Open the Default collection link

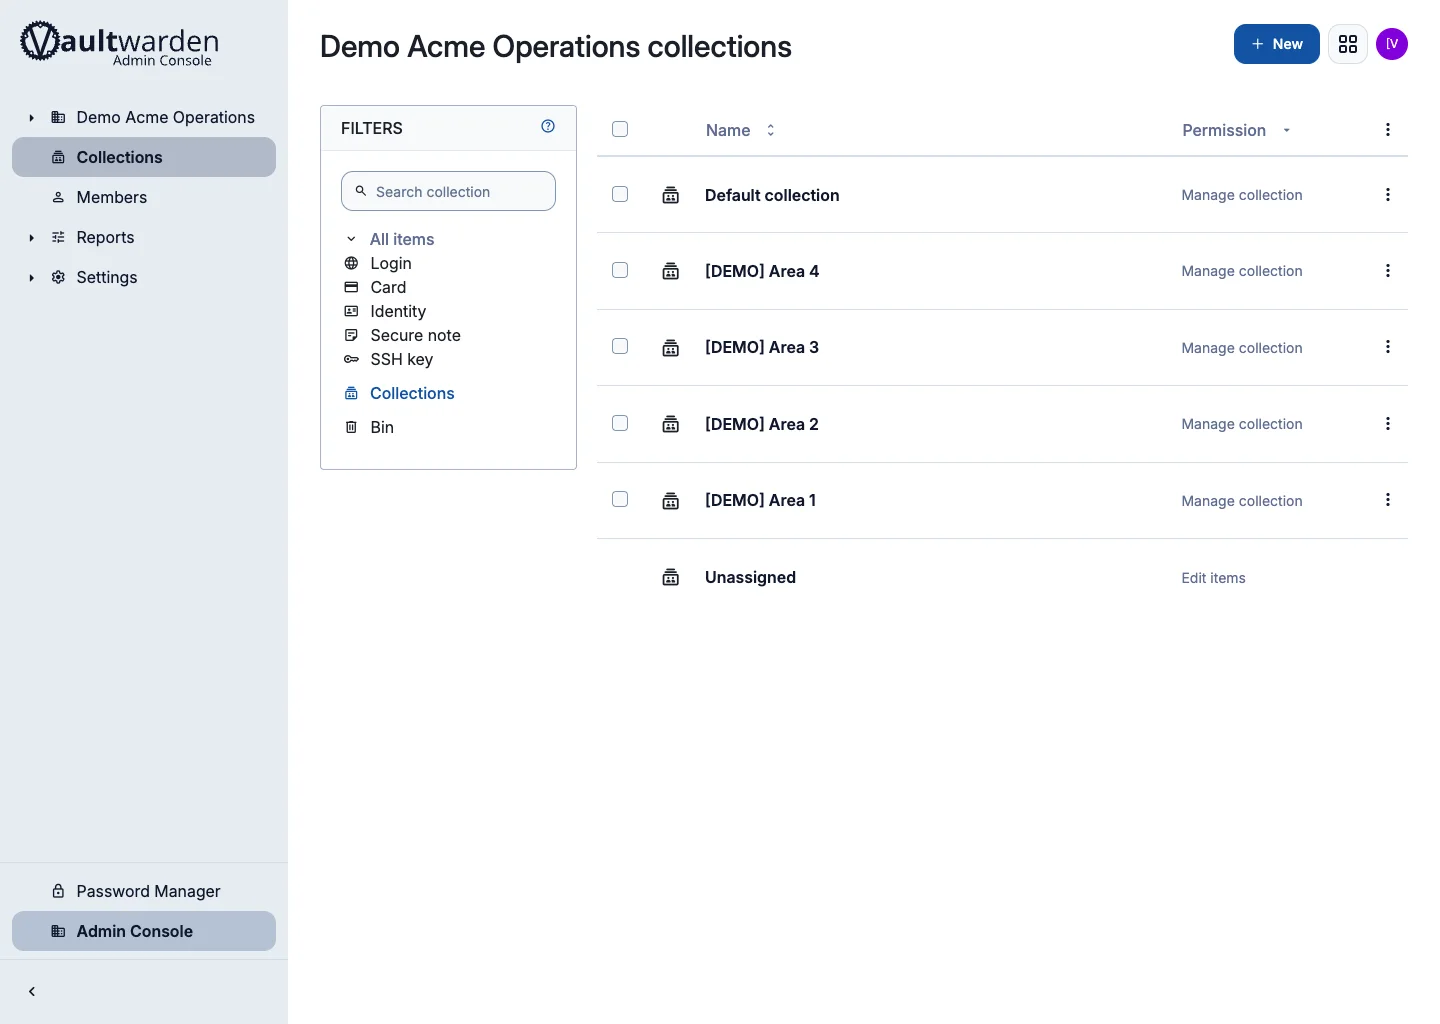point(772,195)
